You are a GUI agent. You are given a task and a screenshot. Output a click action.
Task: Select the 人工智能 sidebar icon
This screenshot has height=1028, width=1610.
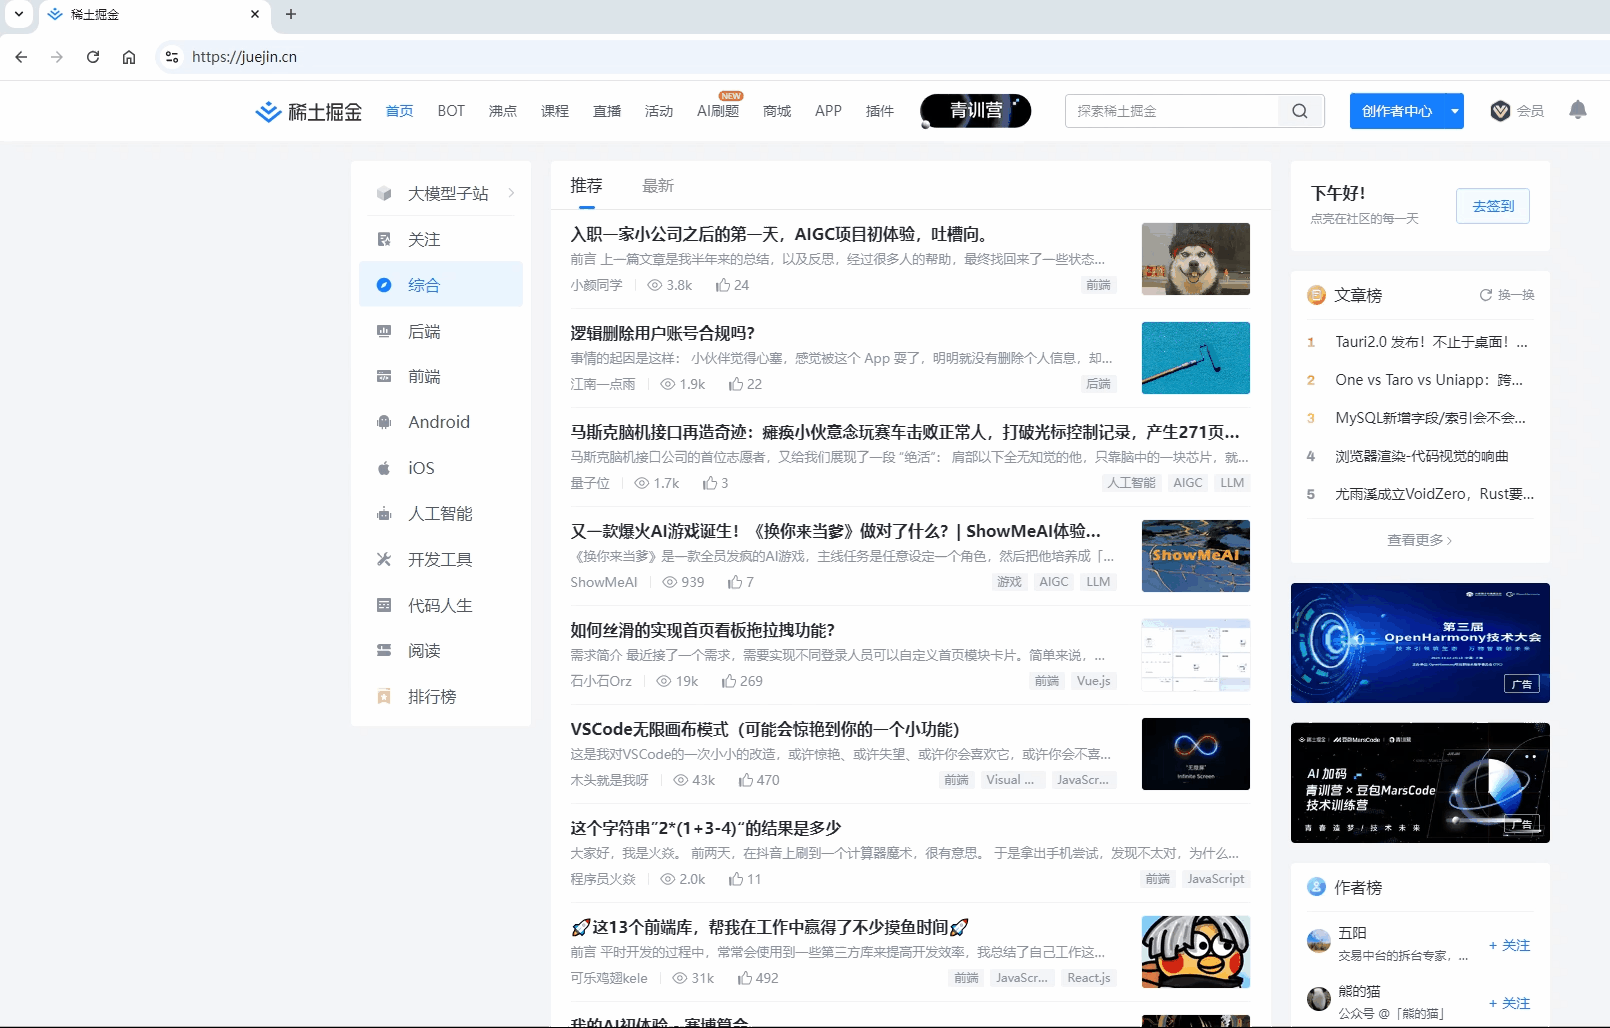[x=384, y=513]
